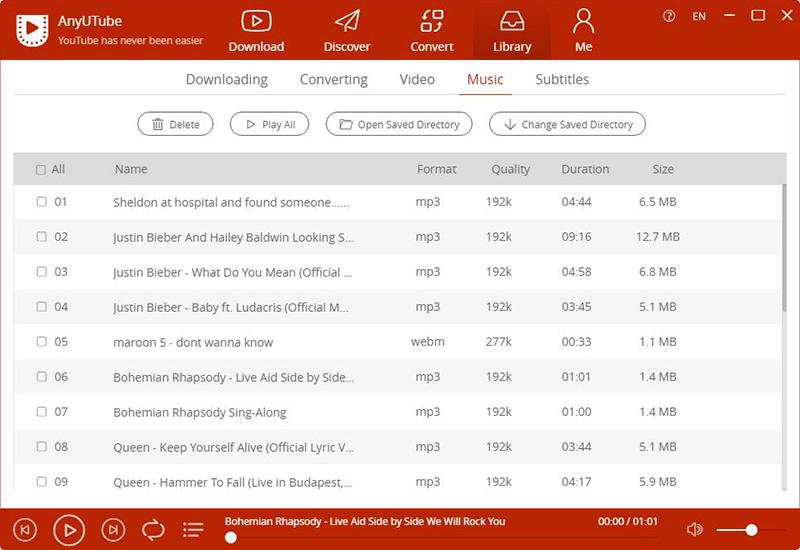The width and height of the screenshot is (800, 550).
Task: Check the box for track 08
Action: [x=42, y=446]
